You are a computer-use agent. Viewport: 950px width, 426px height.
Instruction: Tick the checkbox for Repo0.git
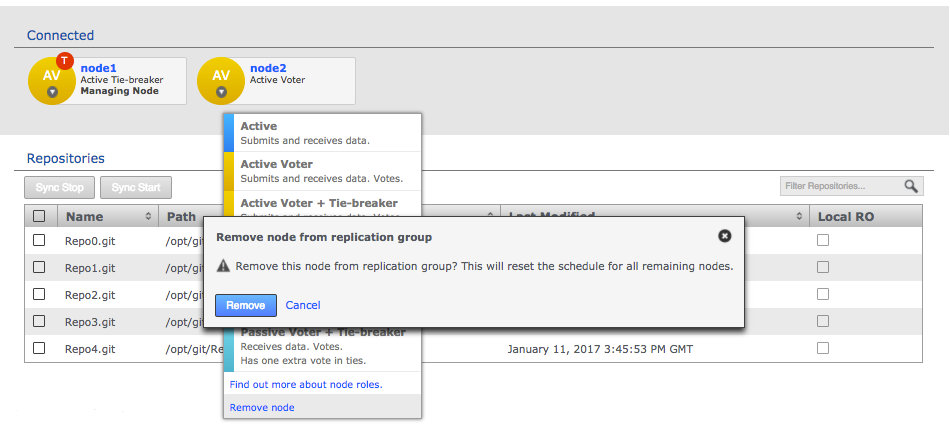click(x=39, y=240)
